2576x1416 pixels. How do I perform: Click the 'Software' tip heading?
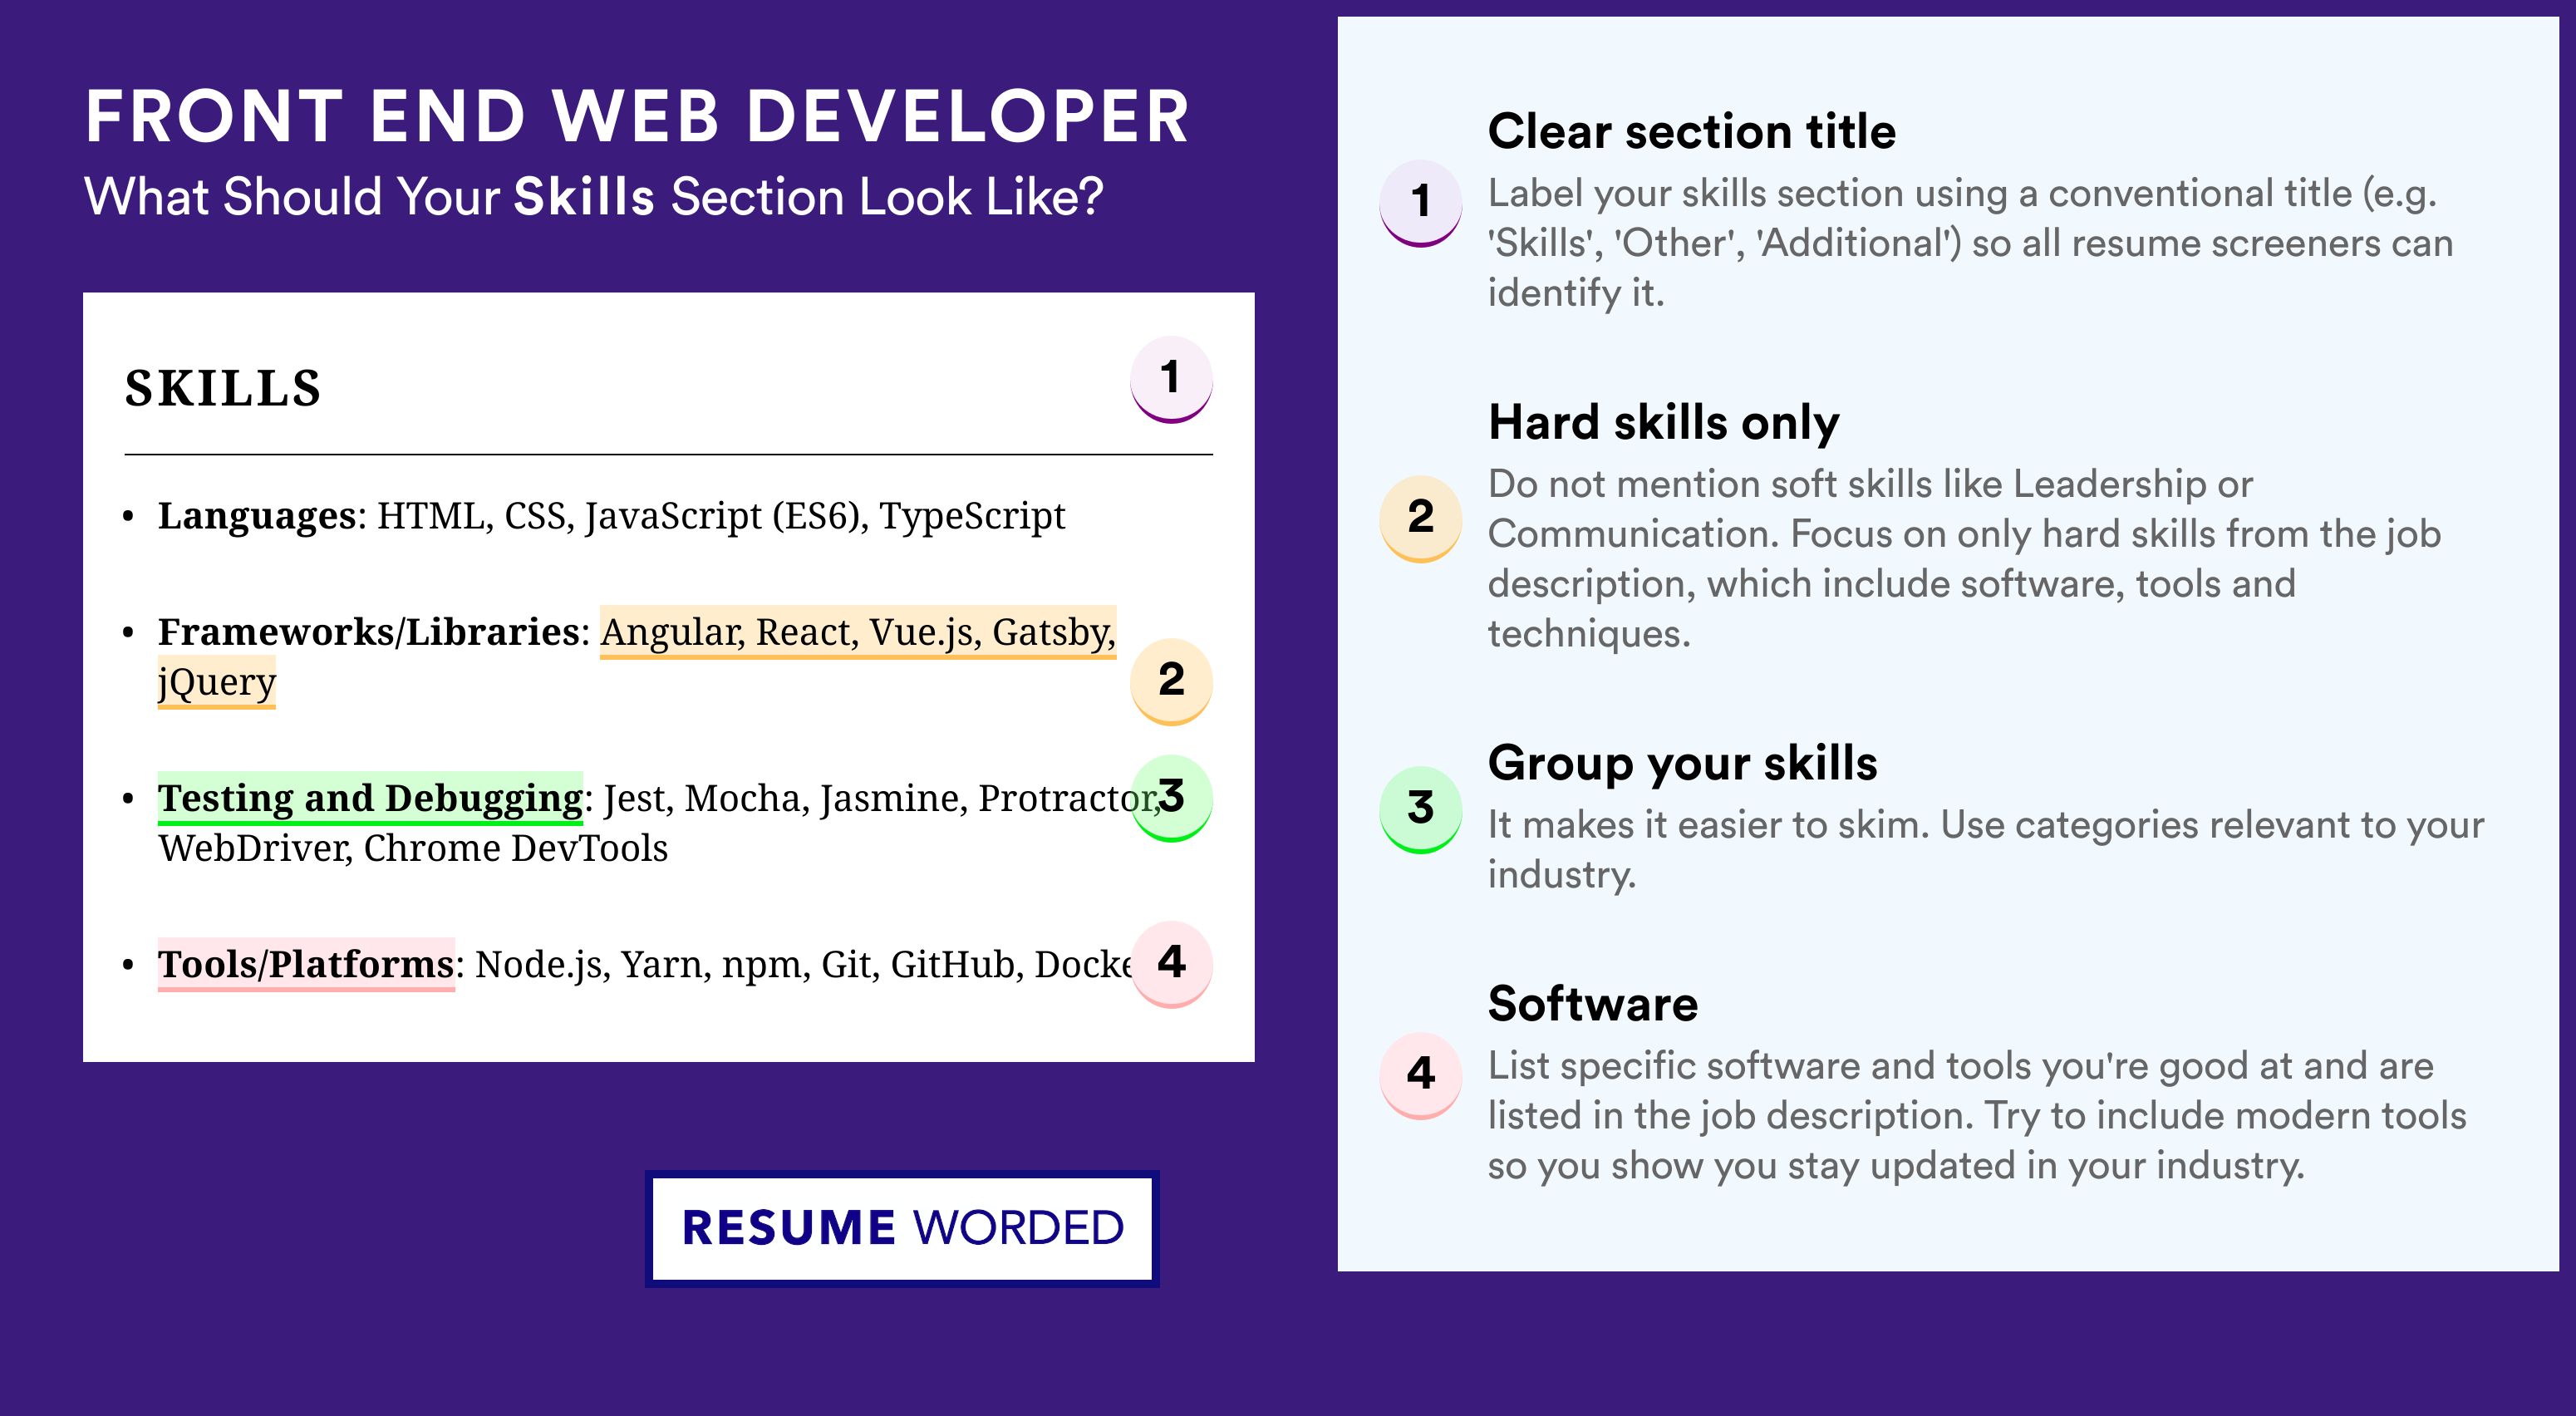(1593, 1004)
